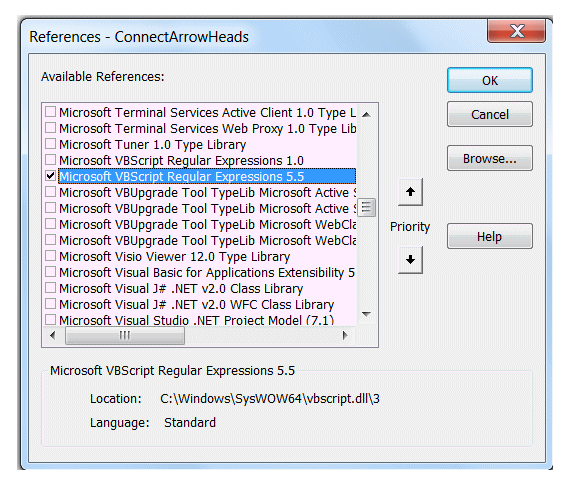Click the horizontal scroll left arrow
This screenshot has height=492, width=575.
pos(53,335)
